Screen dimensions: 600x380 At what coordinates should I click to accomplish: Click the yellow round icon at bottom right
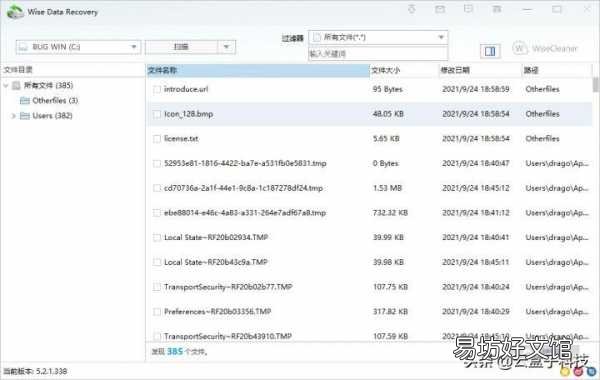coord(565,371)
